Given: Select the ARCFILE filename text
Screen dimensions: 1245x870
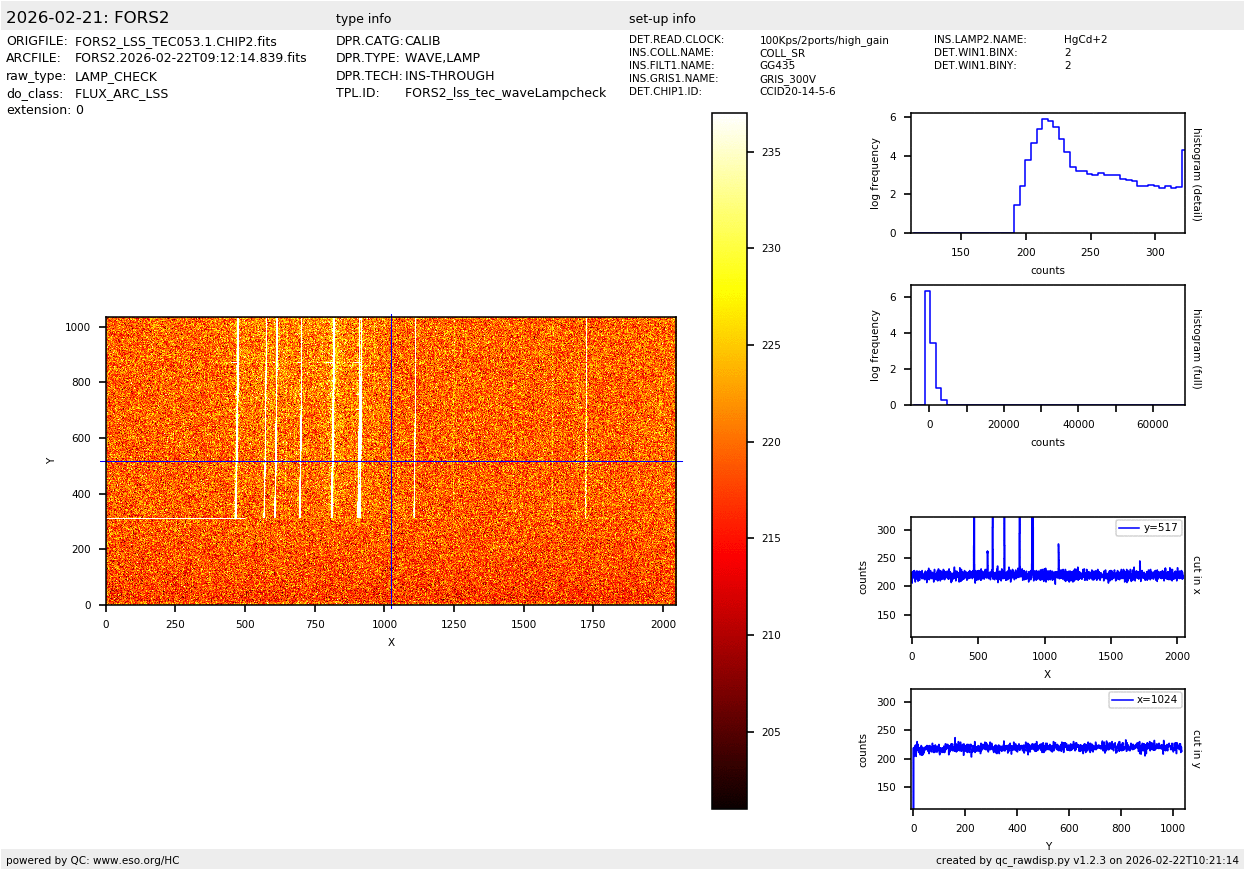Looking at the screenshot, I should pos(190,59).
